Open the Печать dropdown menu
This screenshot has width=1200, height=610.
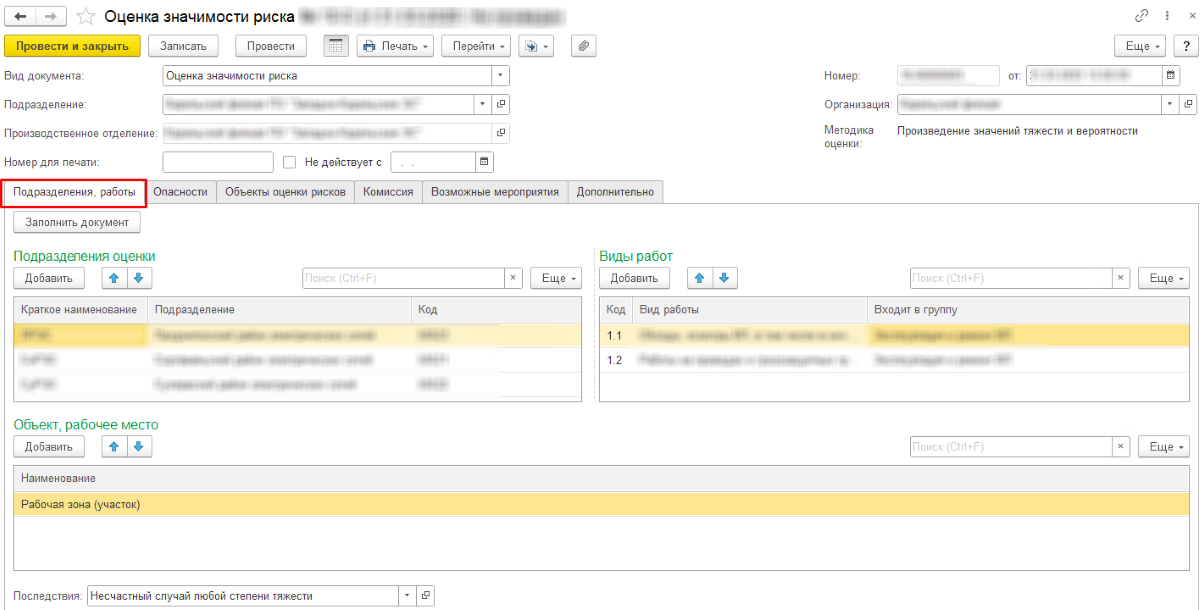pyautogui.click(x=396, y=46)
